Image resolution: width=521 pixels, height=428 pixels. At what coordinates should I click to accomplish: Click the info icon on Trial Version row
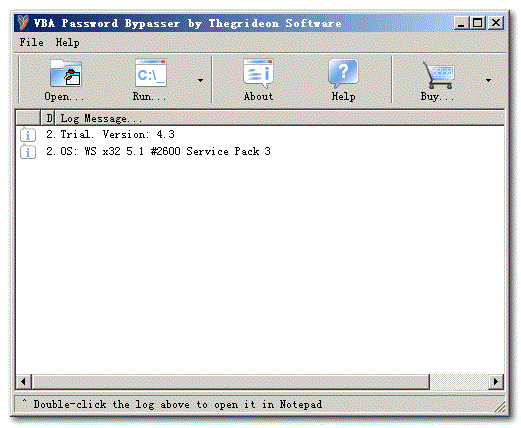pos(28,135)
